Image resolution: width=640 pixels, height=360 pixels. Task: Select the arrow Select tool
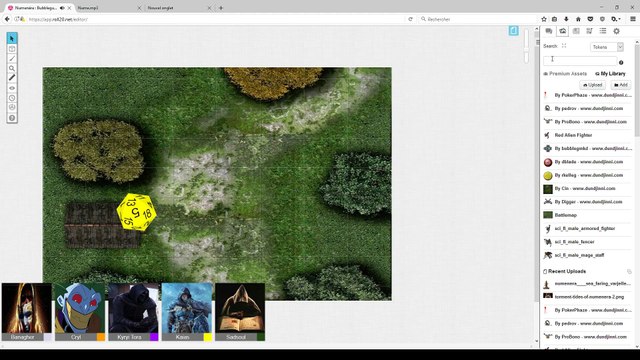pyautogui.click(x=12, y=38)
